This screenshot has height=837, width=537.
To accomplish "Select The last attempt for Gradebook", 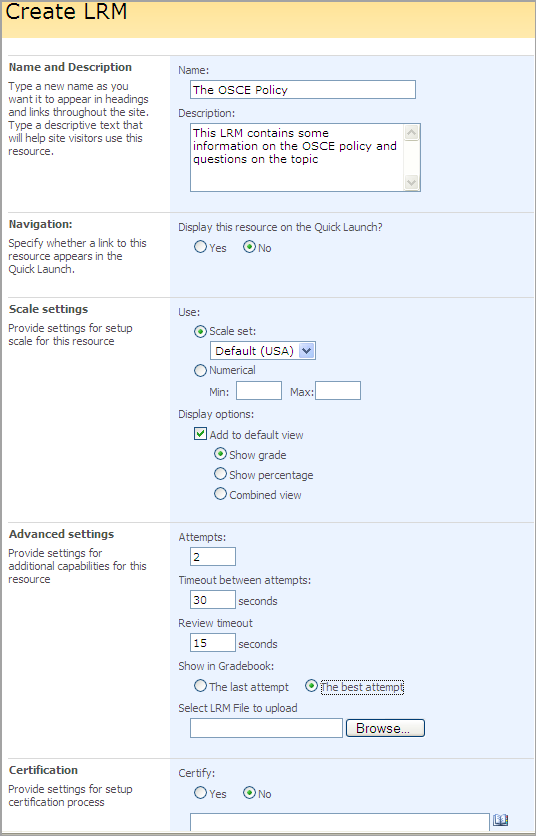I will click(x=200, y=685).
